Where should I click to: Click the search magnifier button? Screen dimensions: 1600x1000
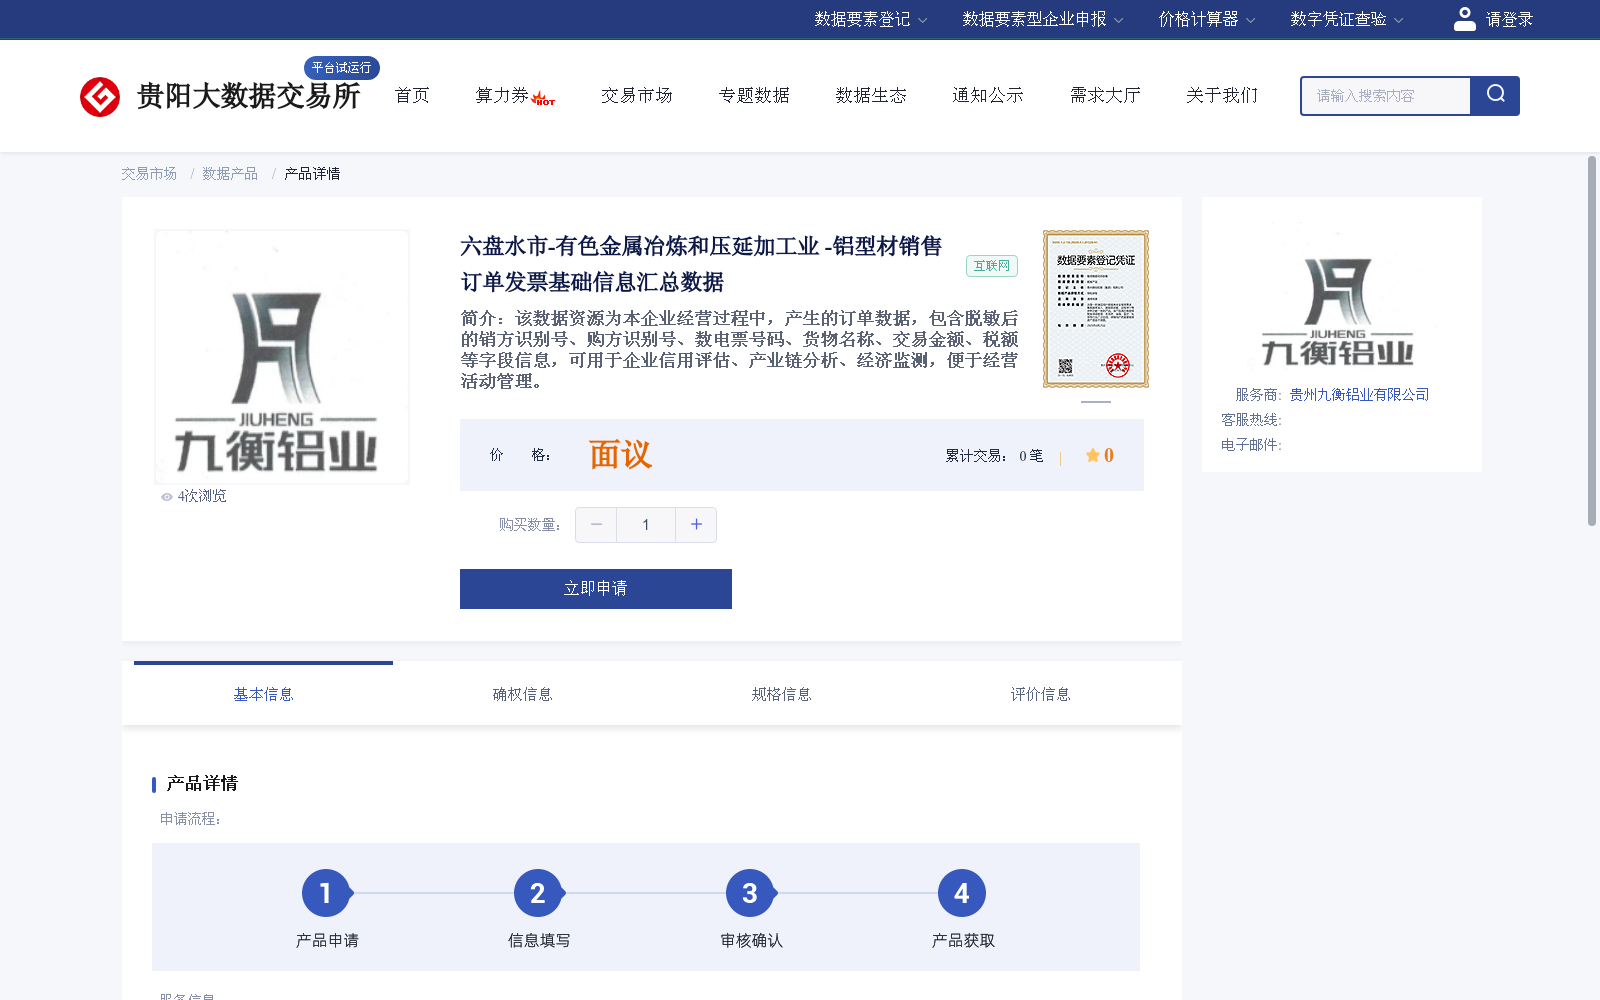[x=1495, y=95]
